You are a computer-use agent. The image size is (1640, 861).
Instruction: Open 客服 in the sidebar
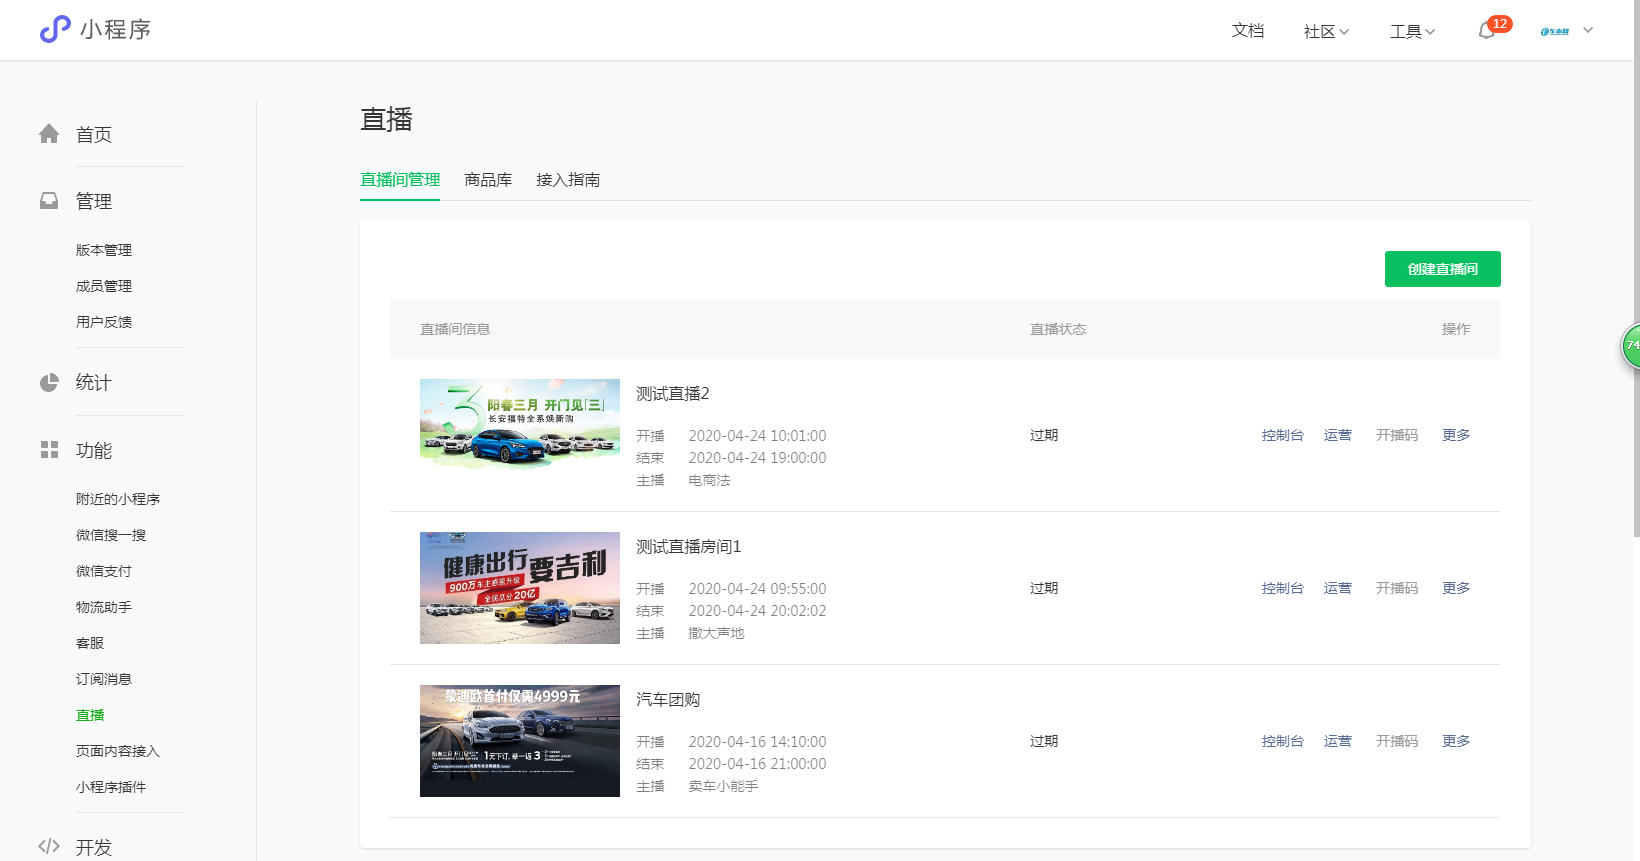(90, 643)
